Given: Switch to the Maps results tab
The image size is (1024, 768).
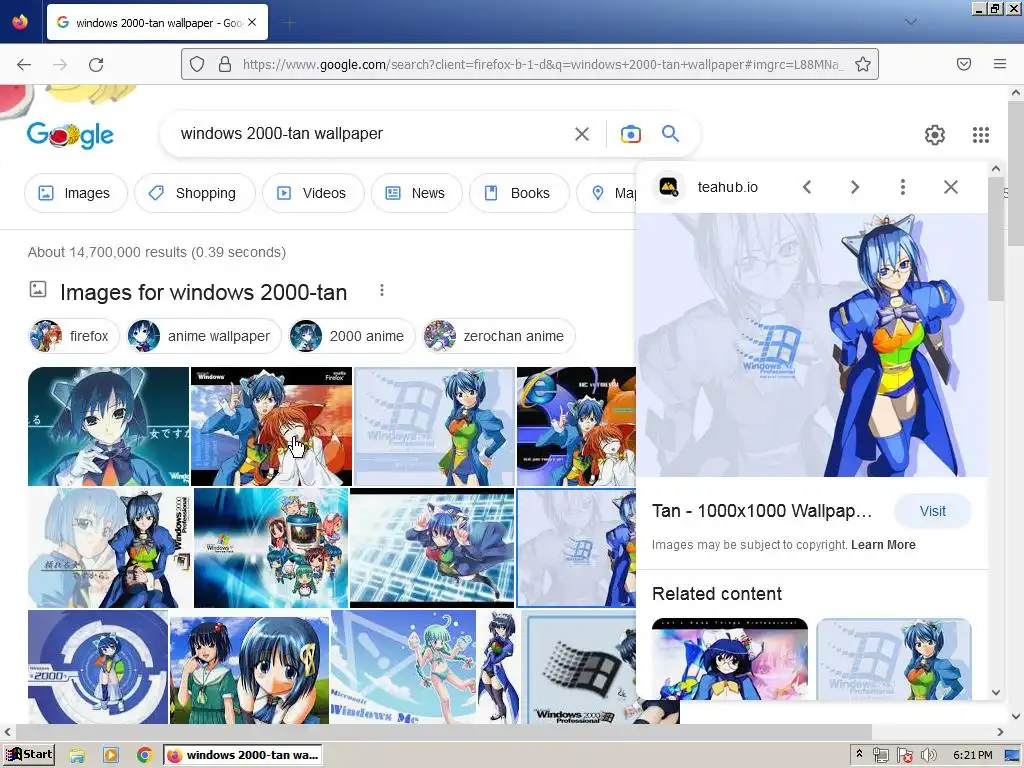Looking at the screenshot, I should click(x=606, y=193).
